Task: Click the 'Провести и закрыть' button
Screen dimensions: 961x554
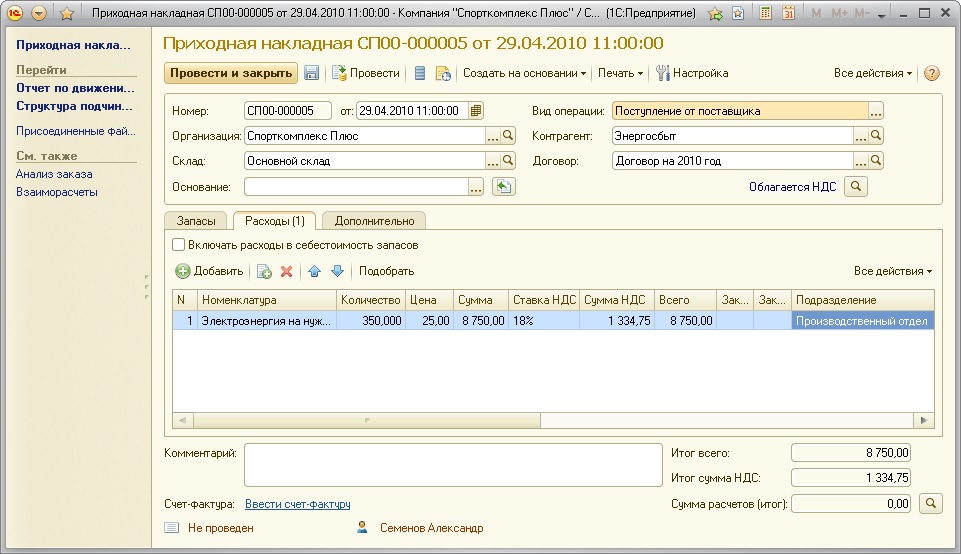Action: [231, 73]
